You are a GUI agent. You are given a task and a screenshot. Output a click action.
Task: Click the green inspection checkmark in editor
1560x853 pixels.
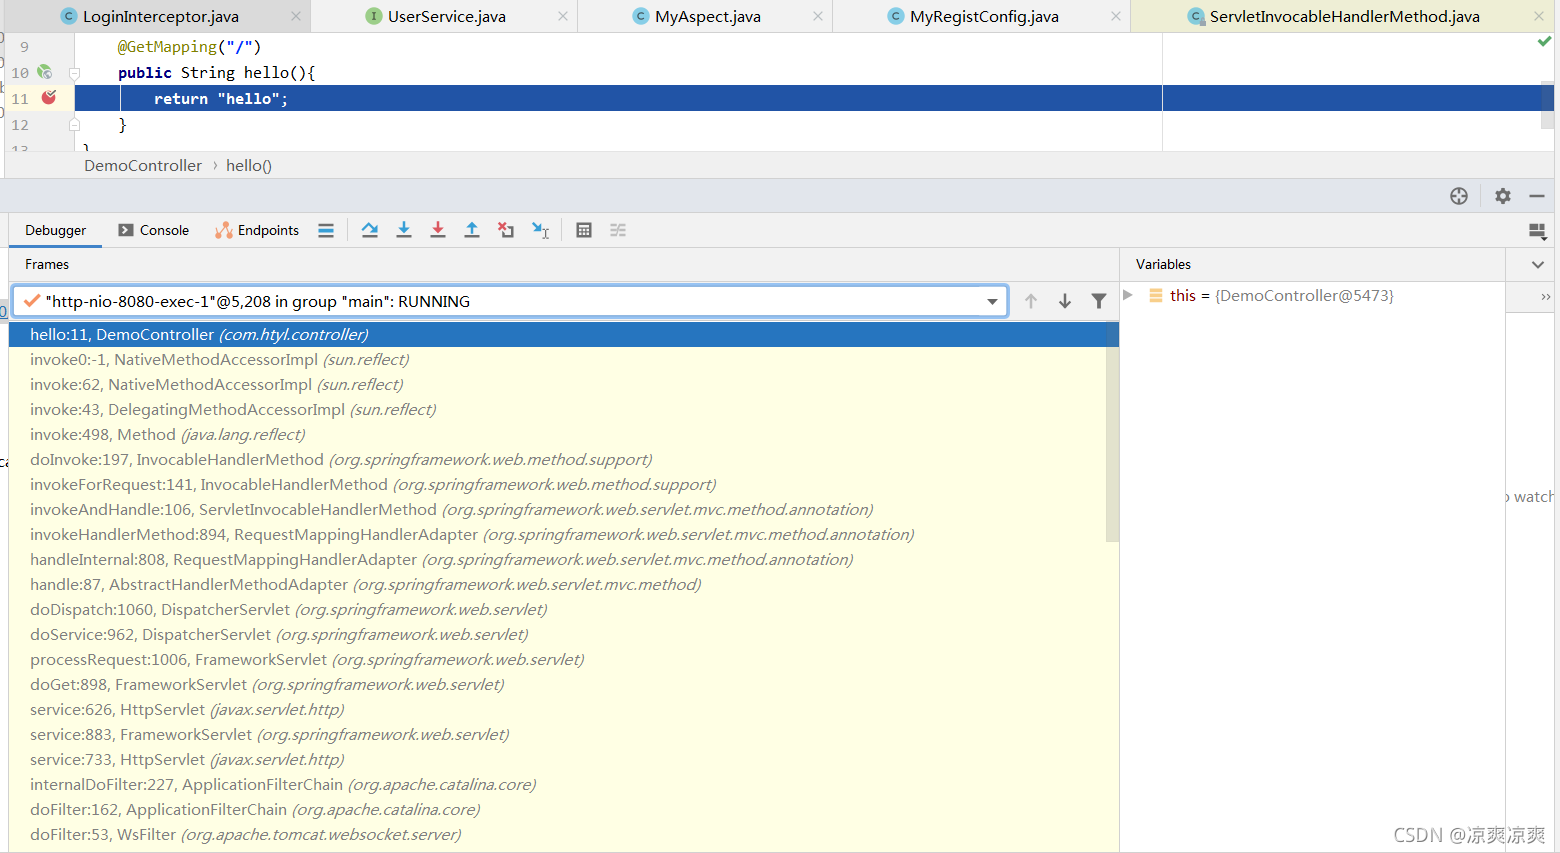coord(1544,42)
